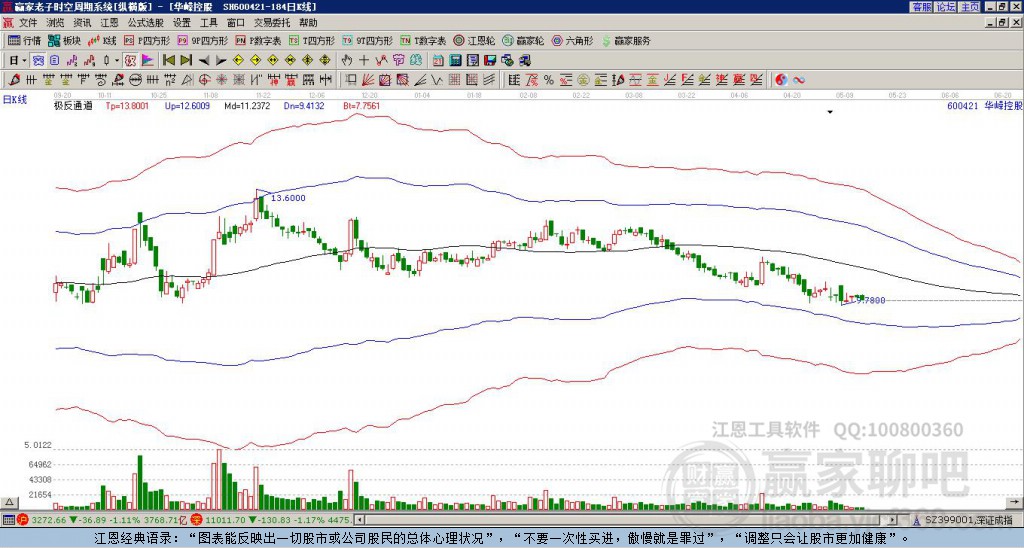
Task: Open the 江恩轮 Gann wheel tool
Action: pyautogui.click(x=474, y=40)
